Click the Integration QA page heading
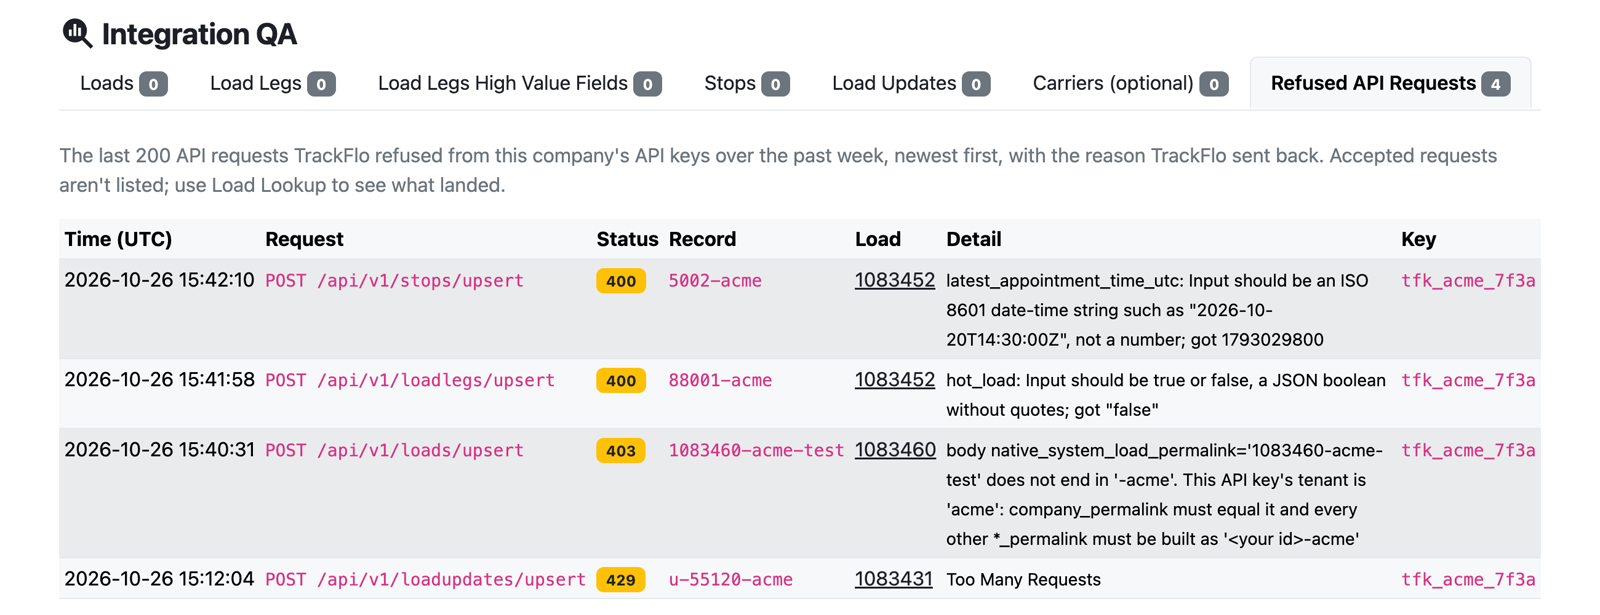Screen dimensions: 1600x615 [x=199, y=34]
